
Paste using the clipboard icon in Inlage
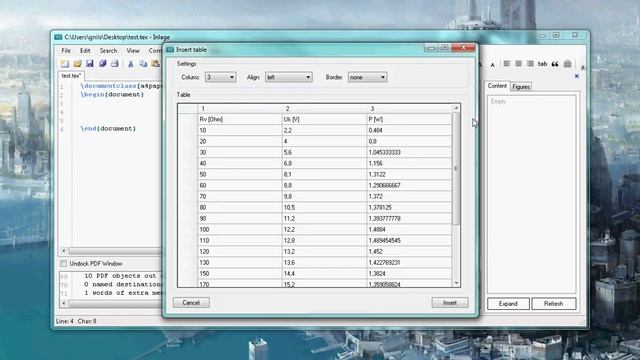click(156, 64)
